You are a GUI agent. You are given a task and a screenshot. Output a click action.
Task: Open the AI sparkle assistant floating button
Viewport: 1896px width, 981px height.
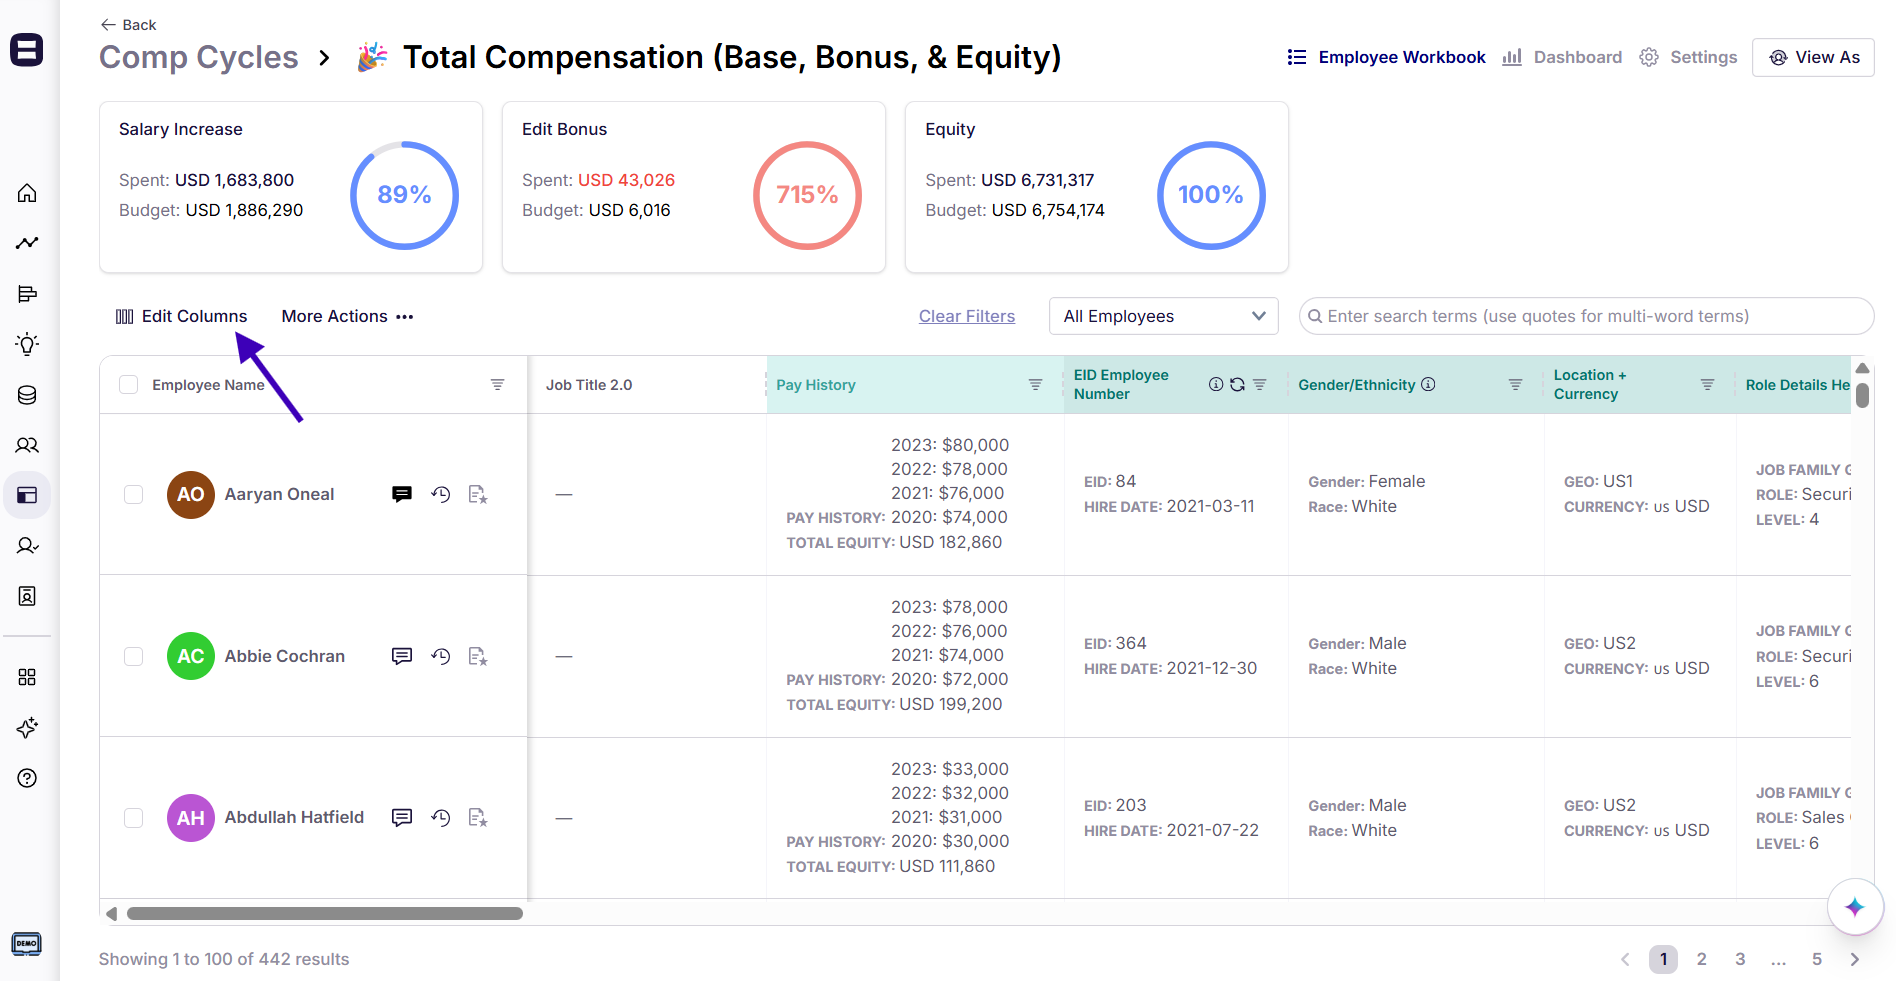pos(1854,907)
